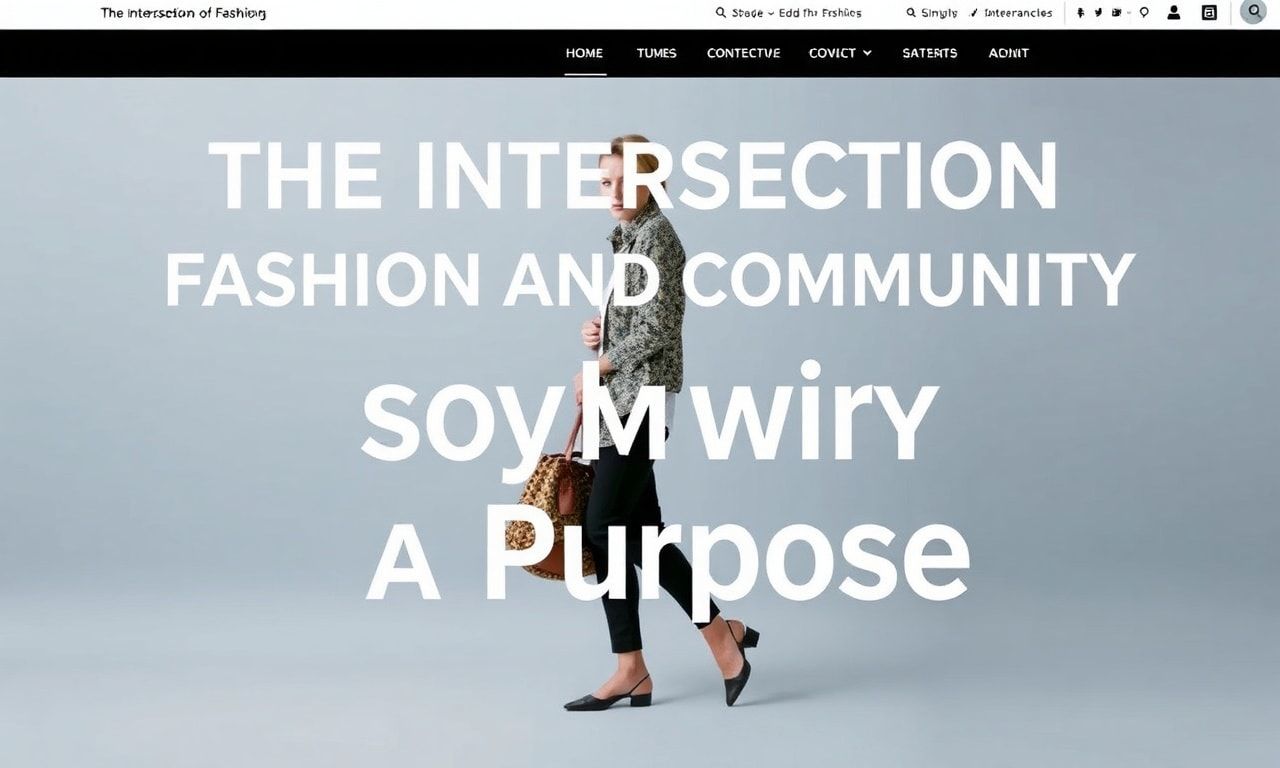Click the location pin icon

(x=1144, y=13)
